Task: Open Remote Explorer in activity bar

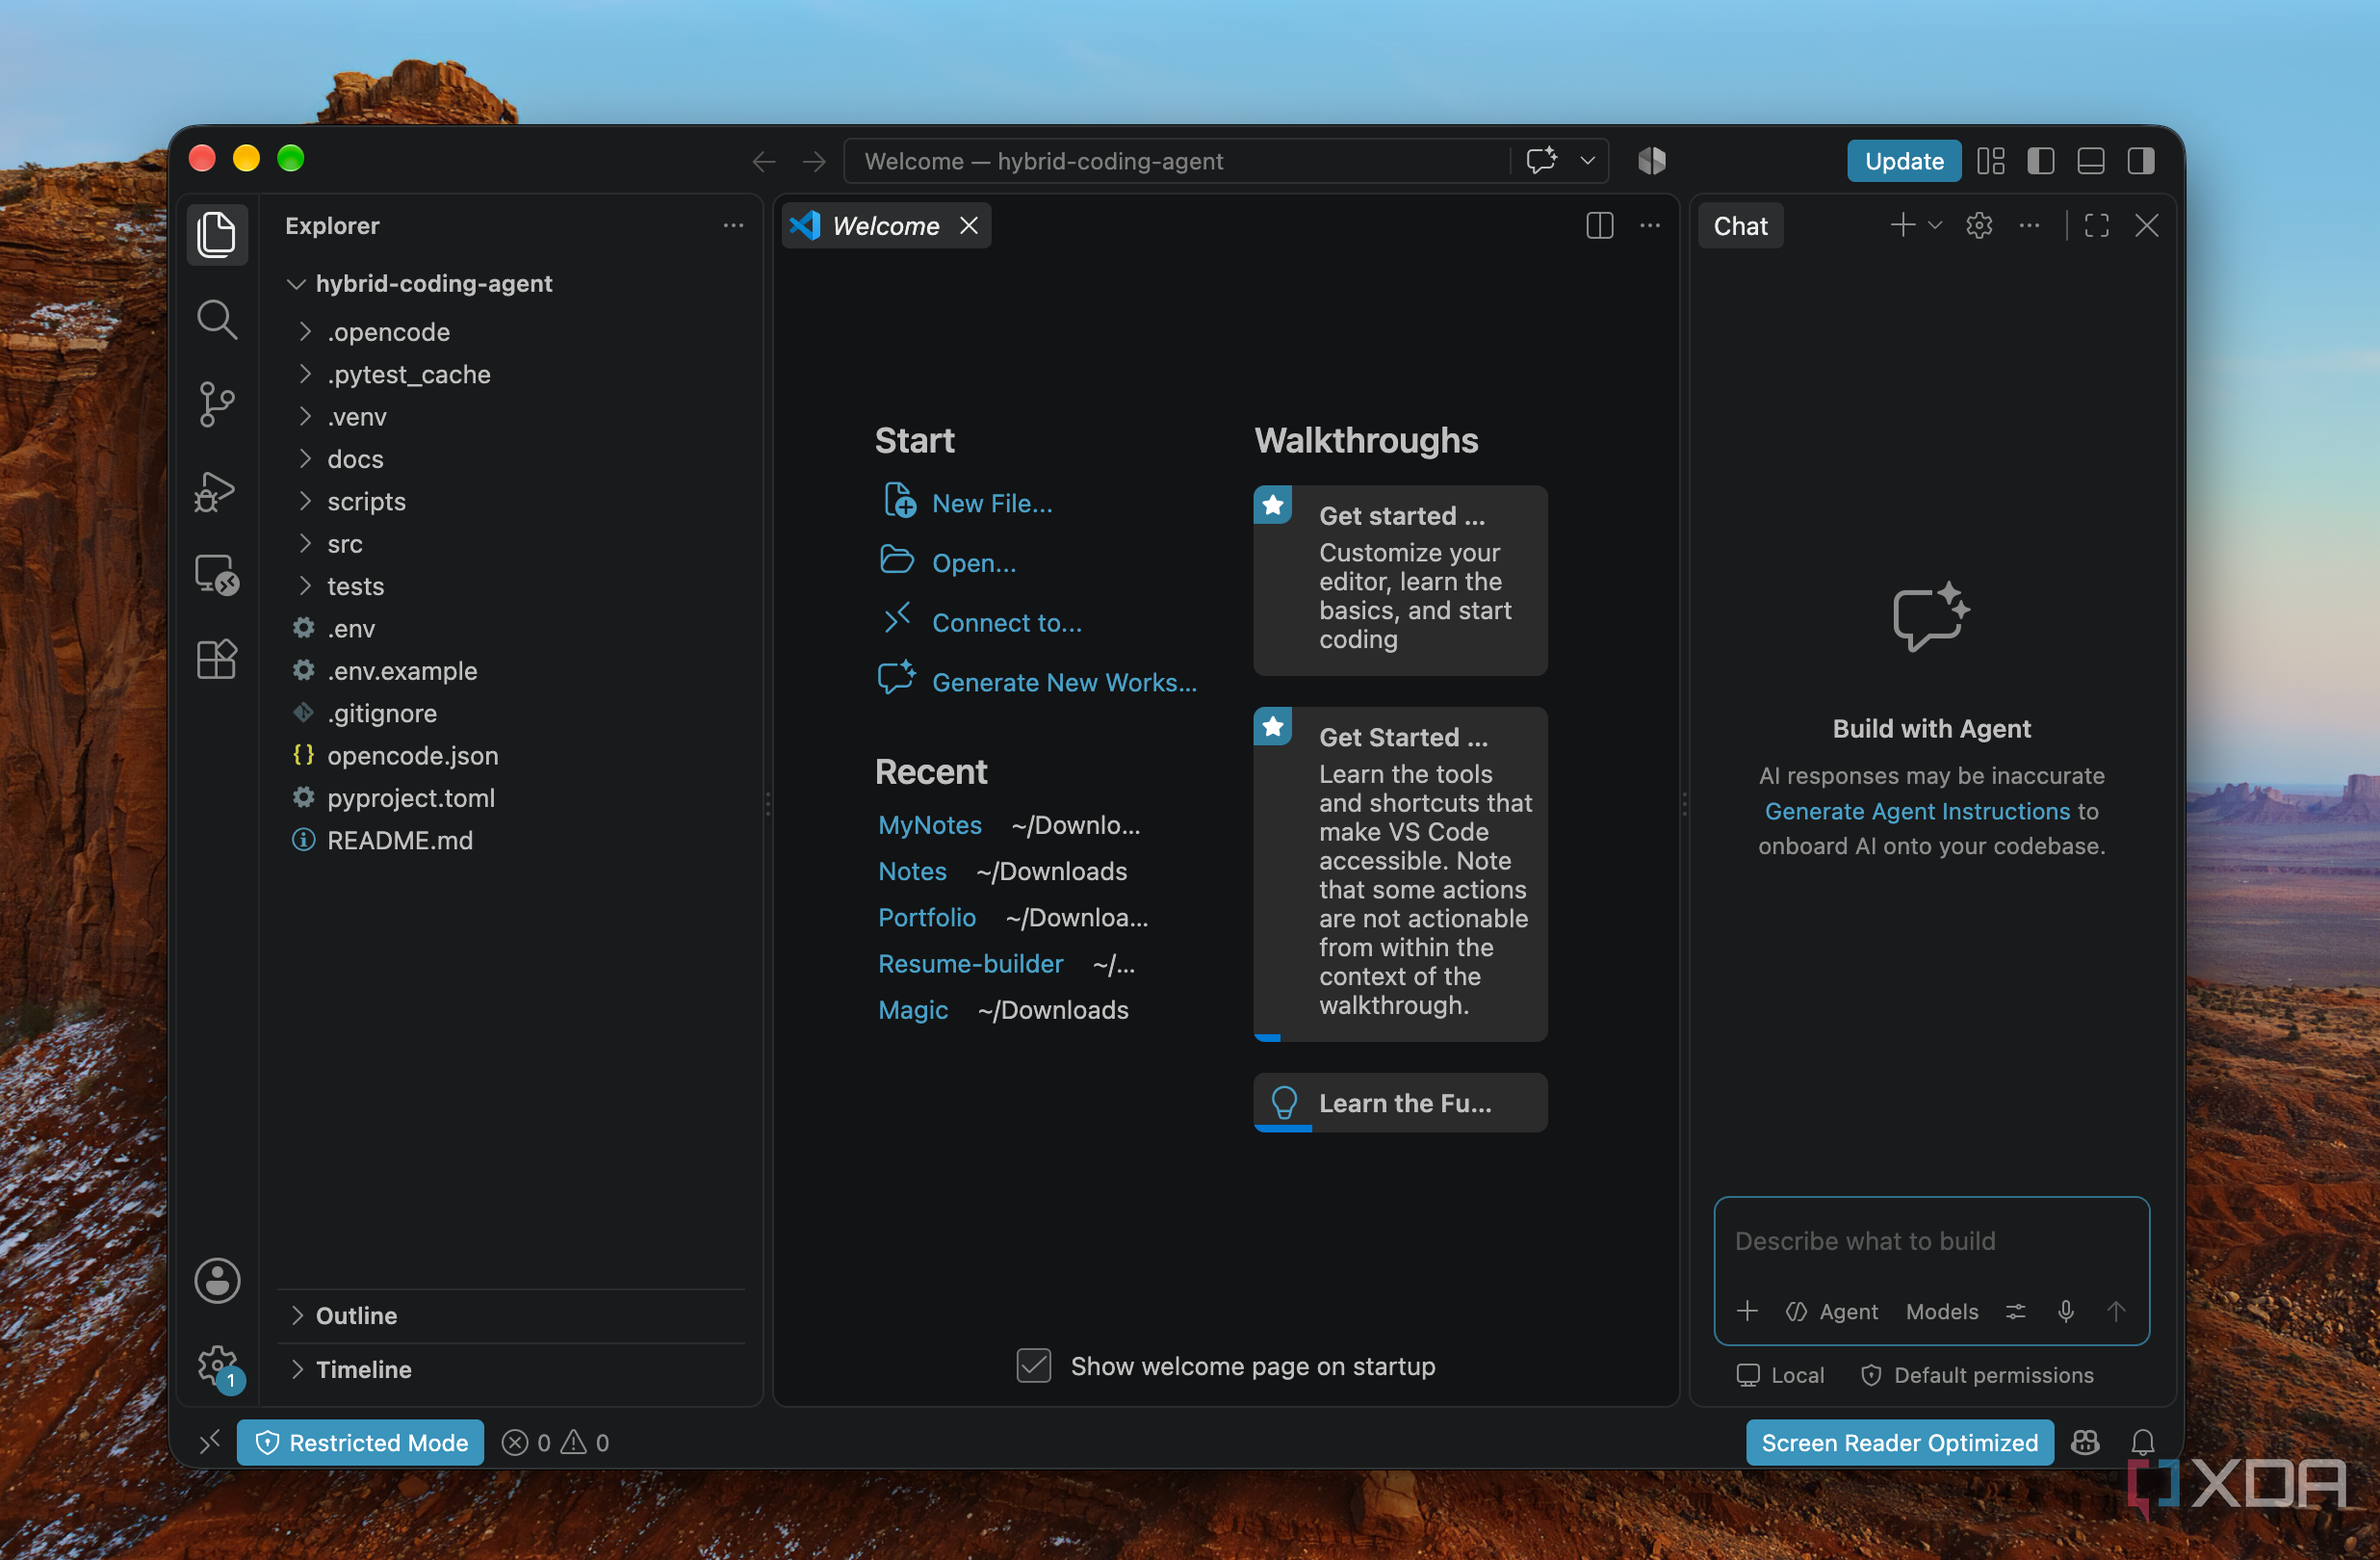Action: tap(217, 575)
